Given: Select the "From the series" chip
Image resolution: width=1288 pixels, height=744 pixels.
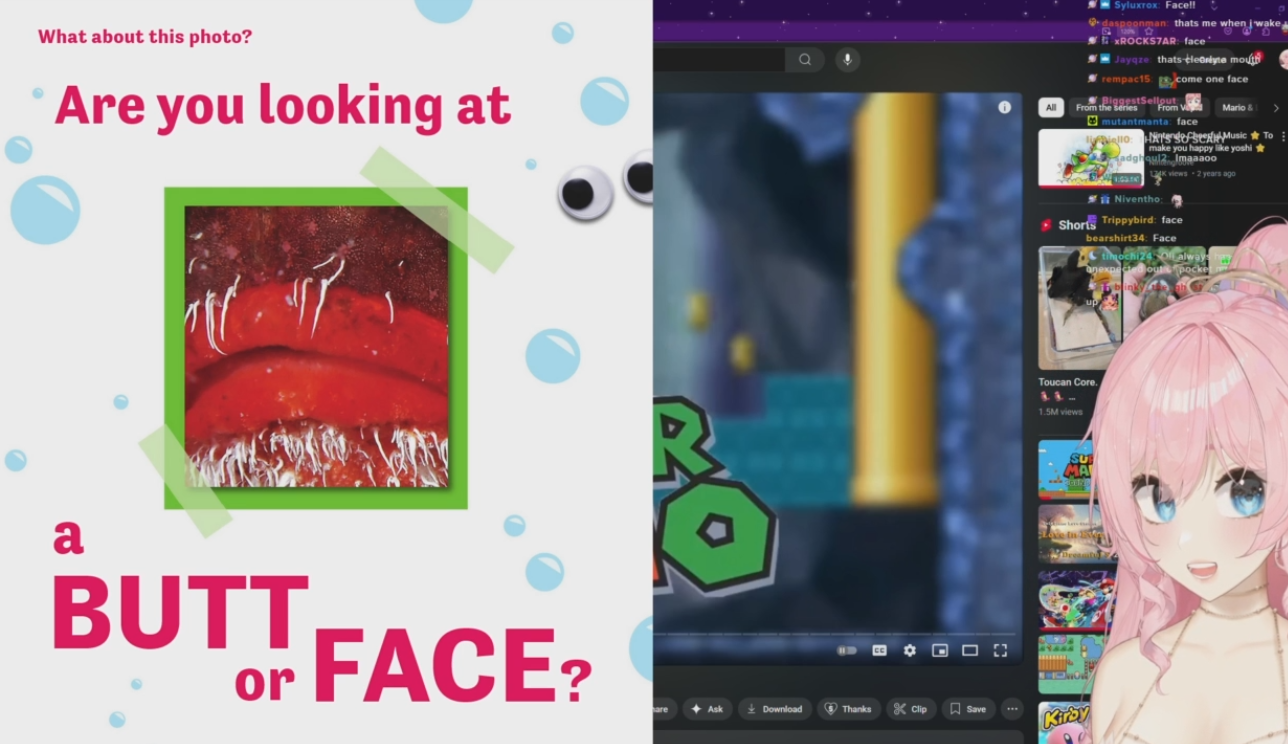Looking at the screenshot, I should (1105, 108).
